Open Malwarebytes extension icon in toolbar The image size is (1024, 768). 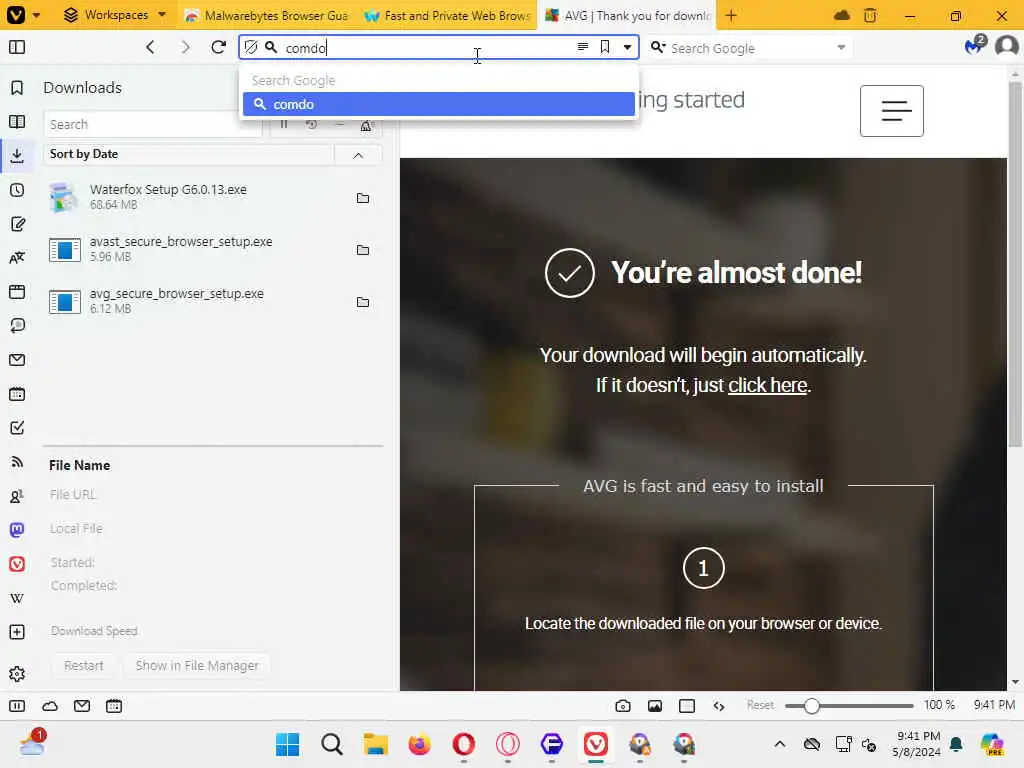[975, 46]
